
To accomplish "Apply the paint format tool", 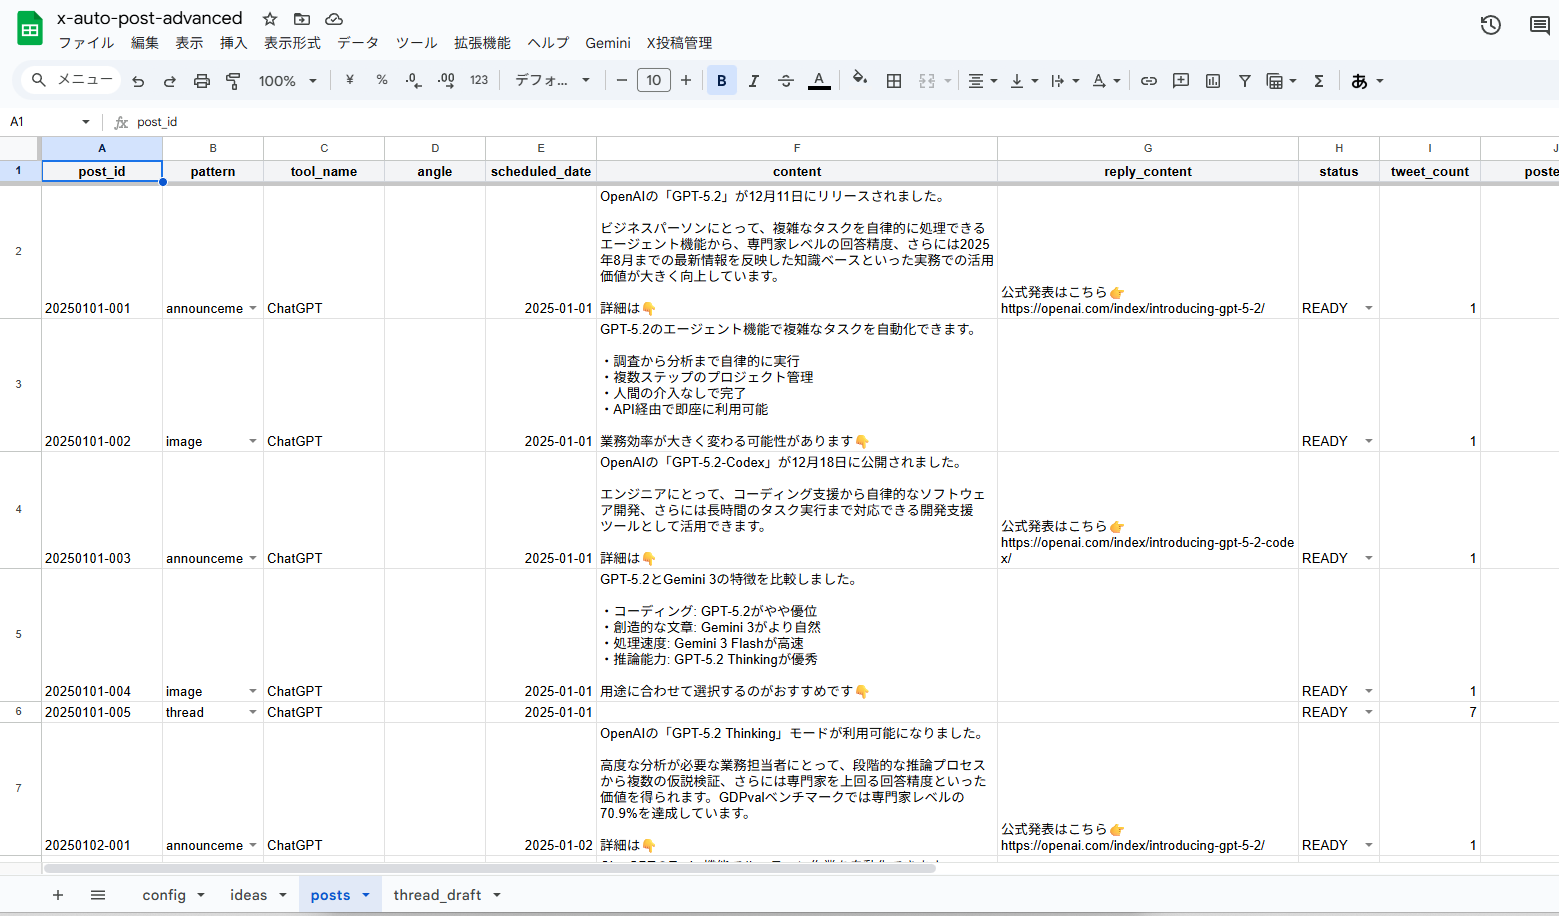I will click(233, 81).
